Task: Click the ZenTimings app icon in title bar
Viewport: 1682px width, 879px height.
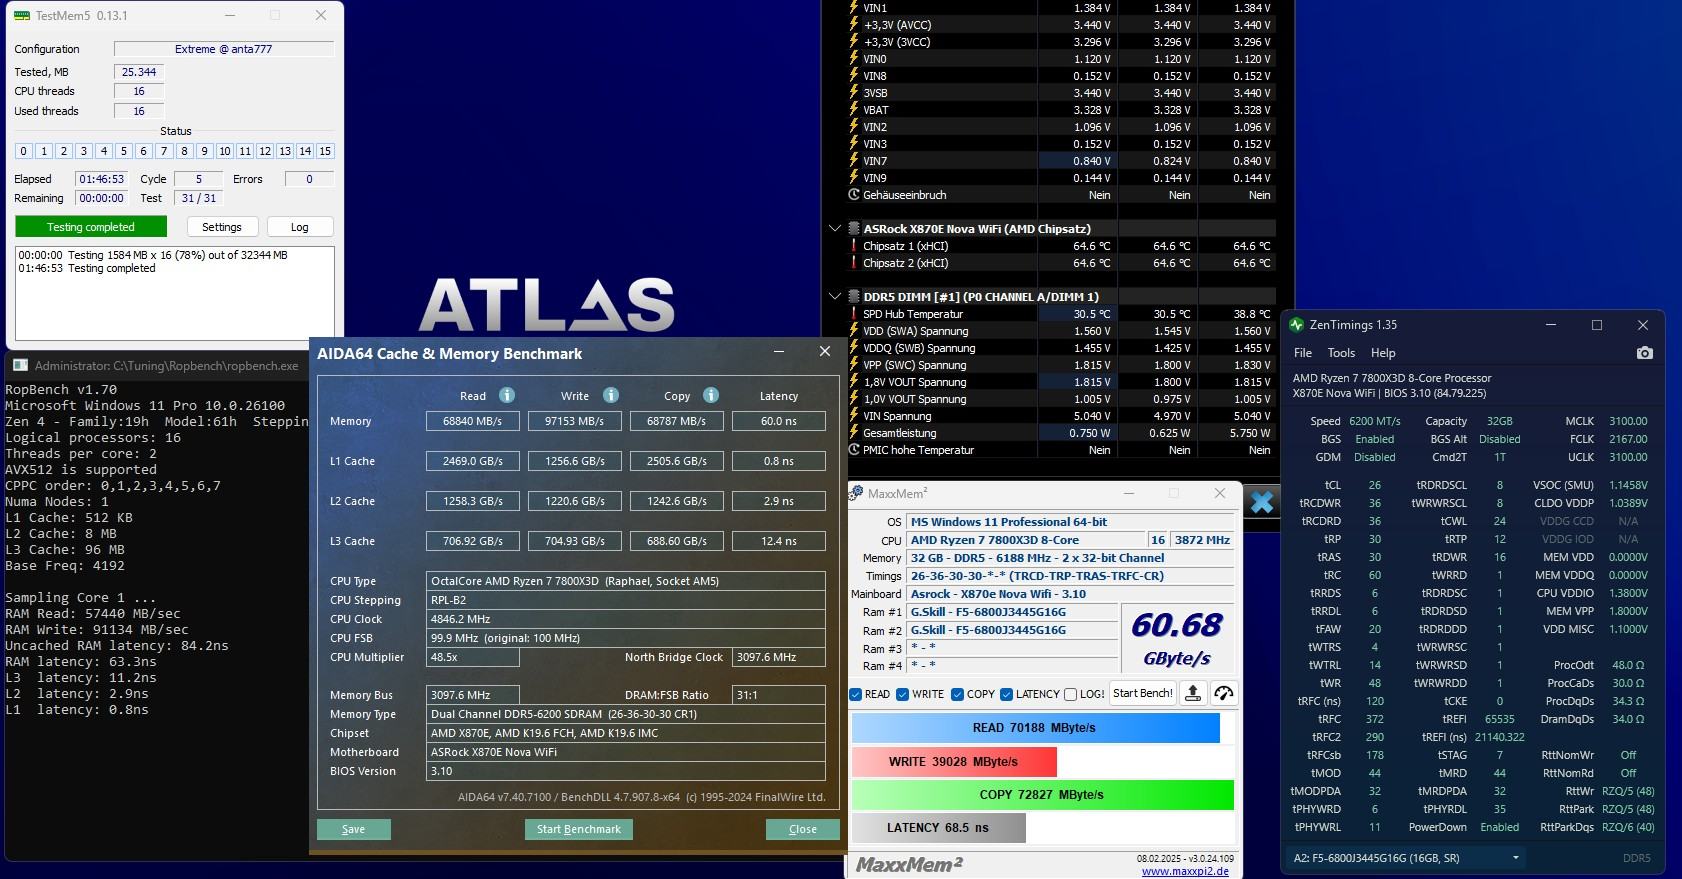Action: [x=1297, y=325]
